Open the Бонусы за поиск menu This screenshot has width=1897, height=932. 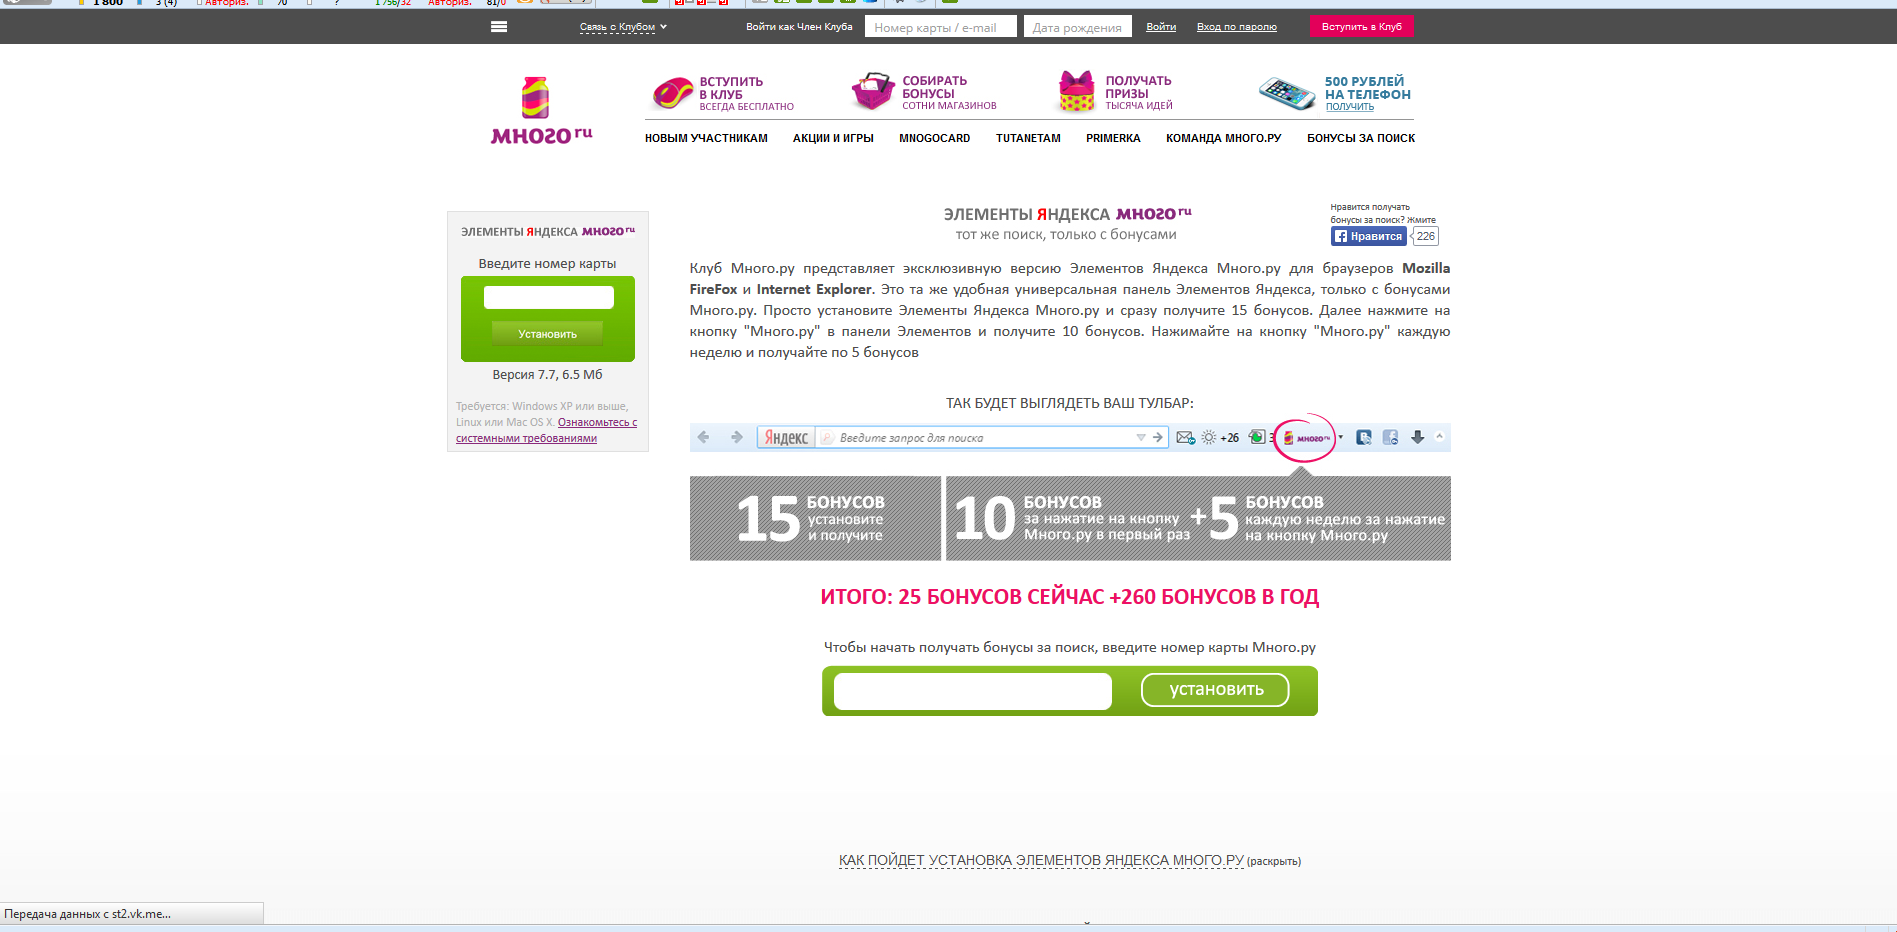tap(1361, 139)
